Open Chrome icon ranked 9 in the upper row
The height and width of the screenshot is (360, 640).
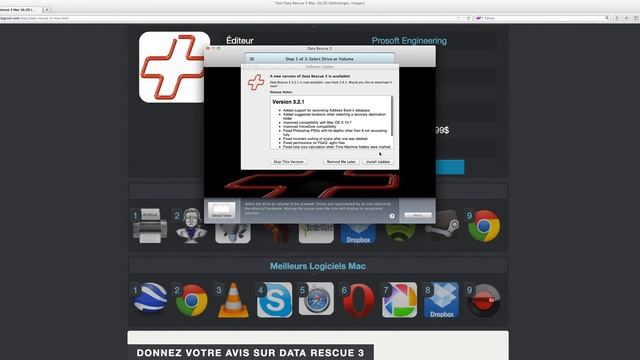484,226
